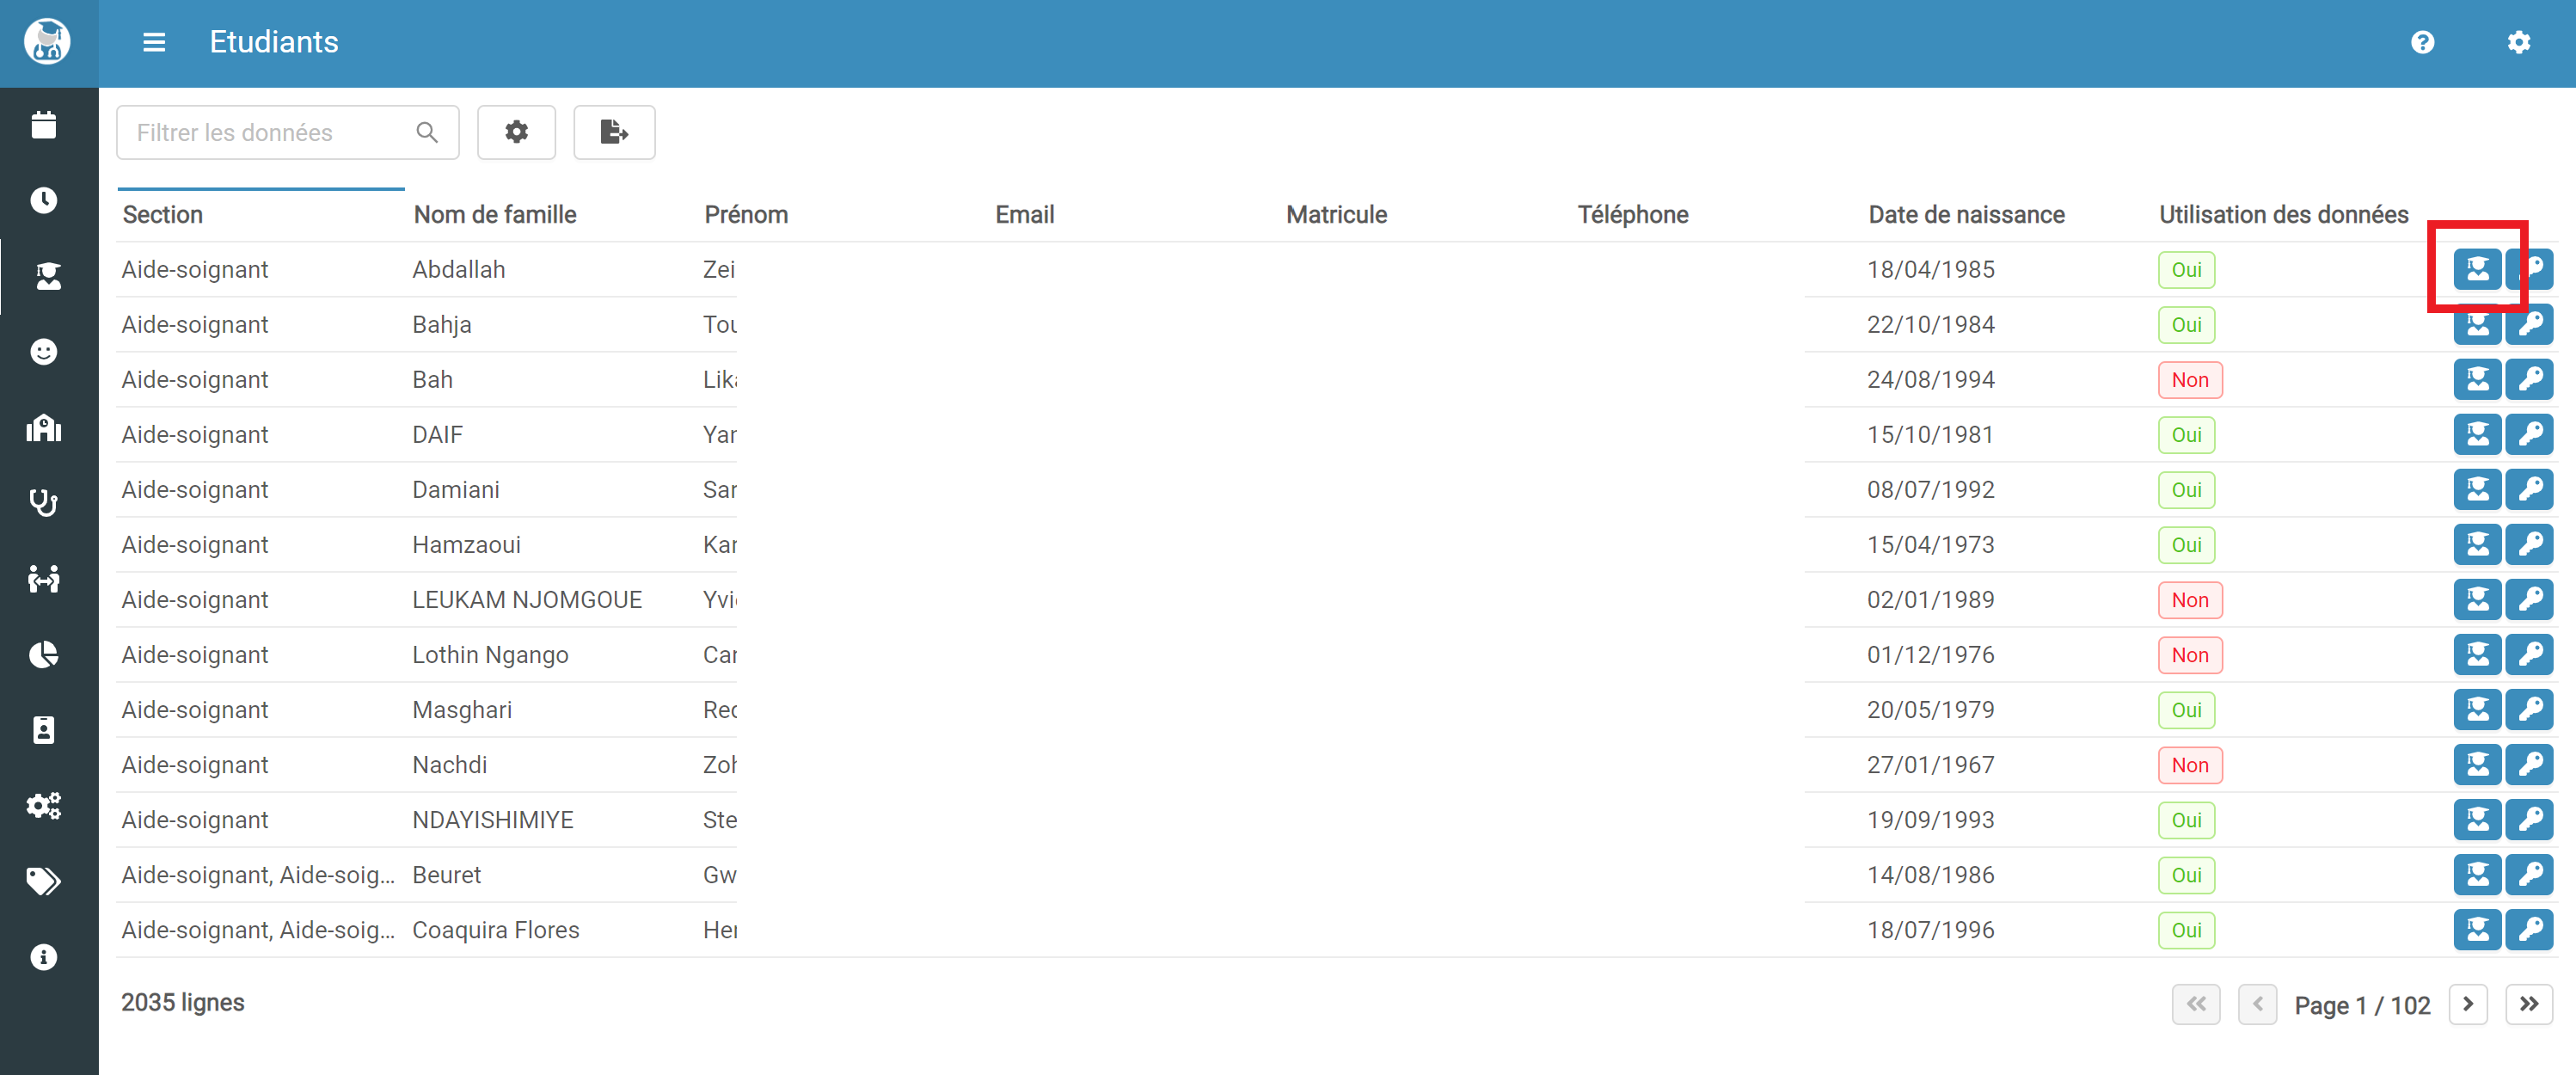Focus the 'Filtrer les données' input field

tap(288, 132)
